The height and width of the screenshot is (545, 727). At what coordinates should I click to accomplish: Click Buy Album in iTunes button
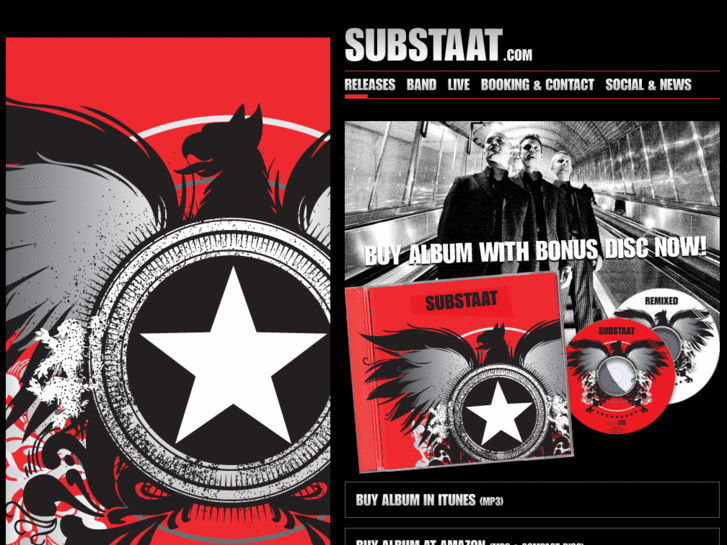(x=532, y=500)
